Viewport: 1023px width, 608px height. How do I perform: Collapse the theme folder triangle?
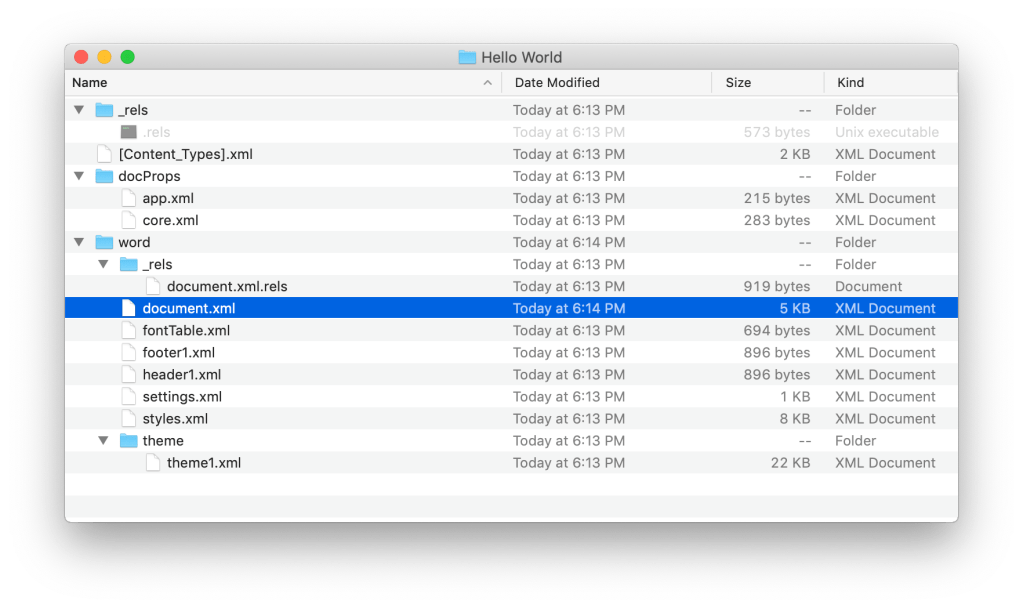click(x=103, y=440)
